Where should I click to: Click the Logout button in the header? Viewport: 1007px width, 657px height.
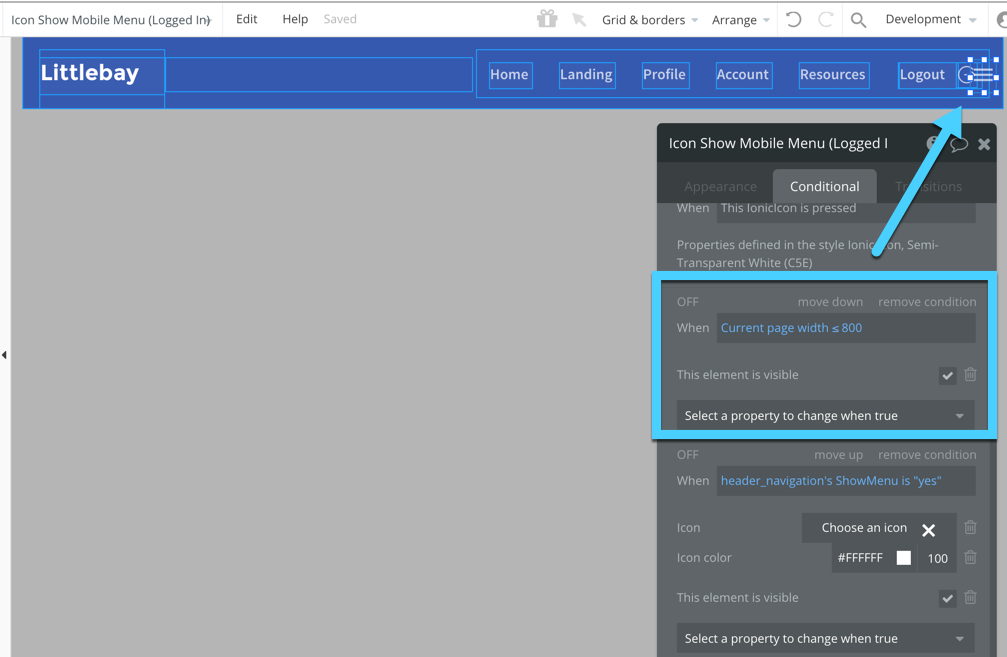click(x=921, y=75)
